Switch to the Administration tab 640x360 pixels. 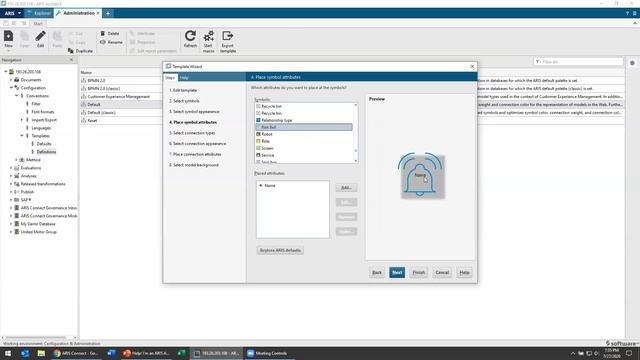tap(78, 13)
